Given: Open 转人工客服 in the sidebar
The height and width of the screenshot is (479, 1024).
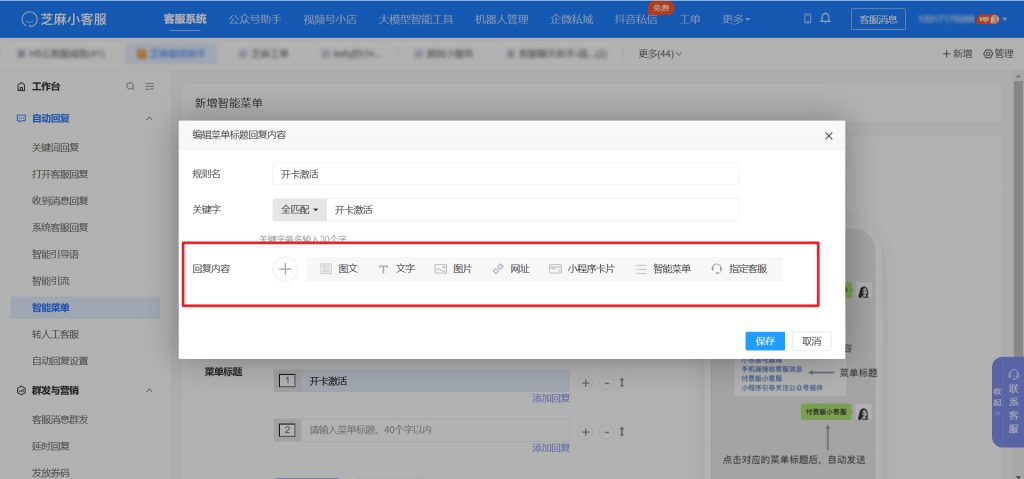Looking at the screenshot, I should [x=56, y=334].
